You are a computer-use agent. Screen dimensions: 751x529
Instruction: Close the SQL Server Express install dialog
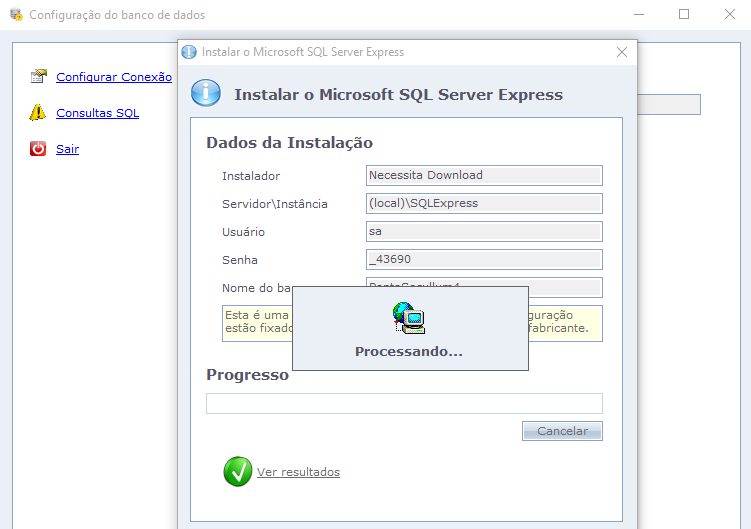[x=621, y=52]
